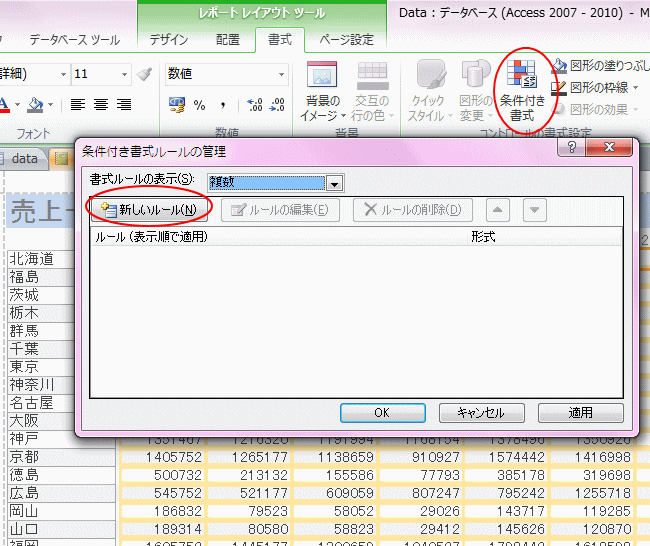This screenshot has width=650, height=546.
Task: Switch to the 配置 ribbon tab
Action: (228, 40)
